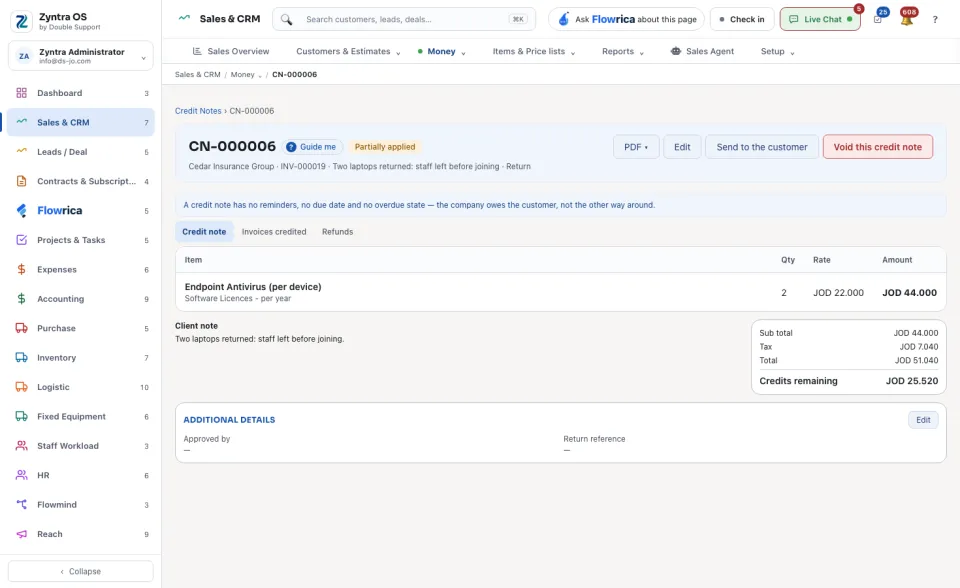Open the PDF options dropdown
Screen dimensions: 960x588
(636, 147)
